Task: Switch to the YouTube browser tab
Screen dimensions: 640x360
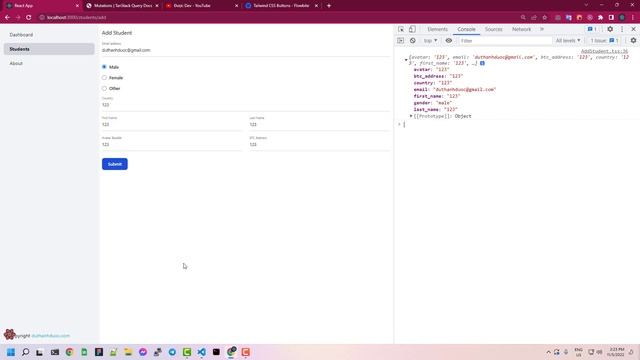Action: (201, 6)
